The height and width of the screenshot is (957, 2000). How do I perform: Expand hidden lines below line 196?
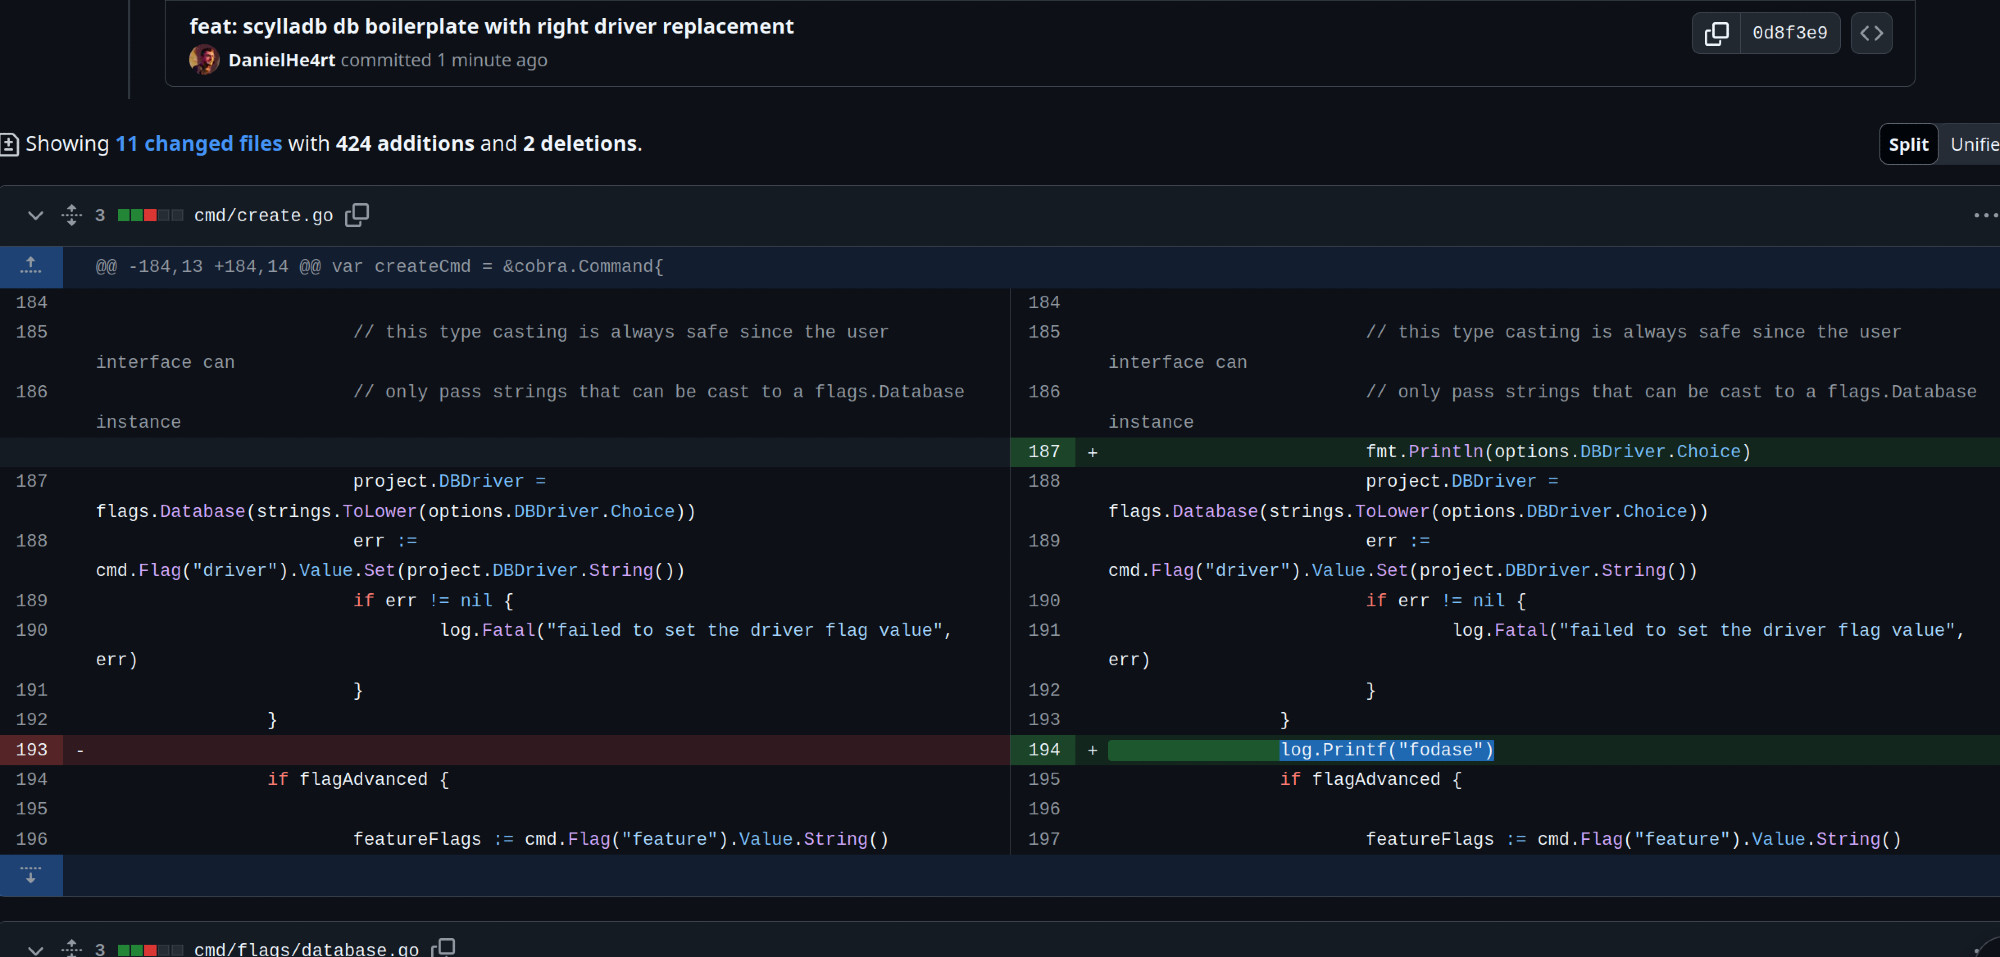pyautogui.click(x=31, y=875)
